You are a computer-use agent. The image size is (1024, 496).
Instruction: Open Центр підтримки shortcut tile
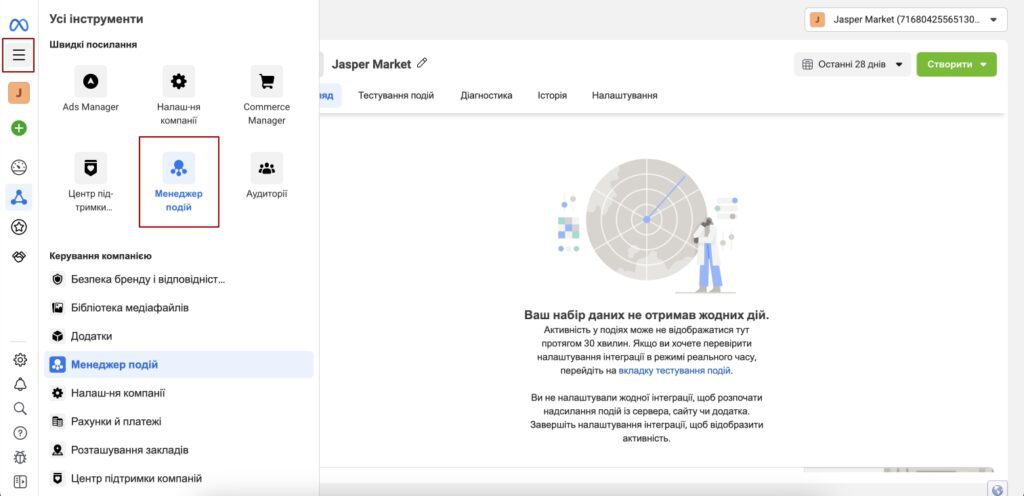coord(90,183)
